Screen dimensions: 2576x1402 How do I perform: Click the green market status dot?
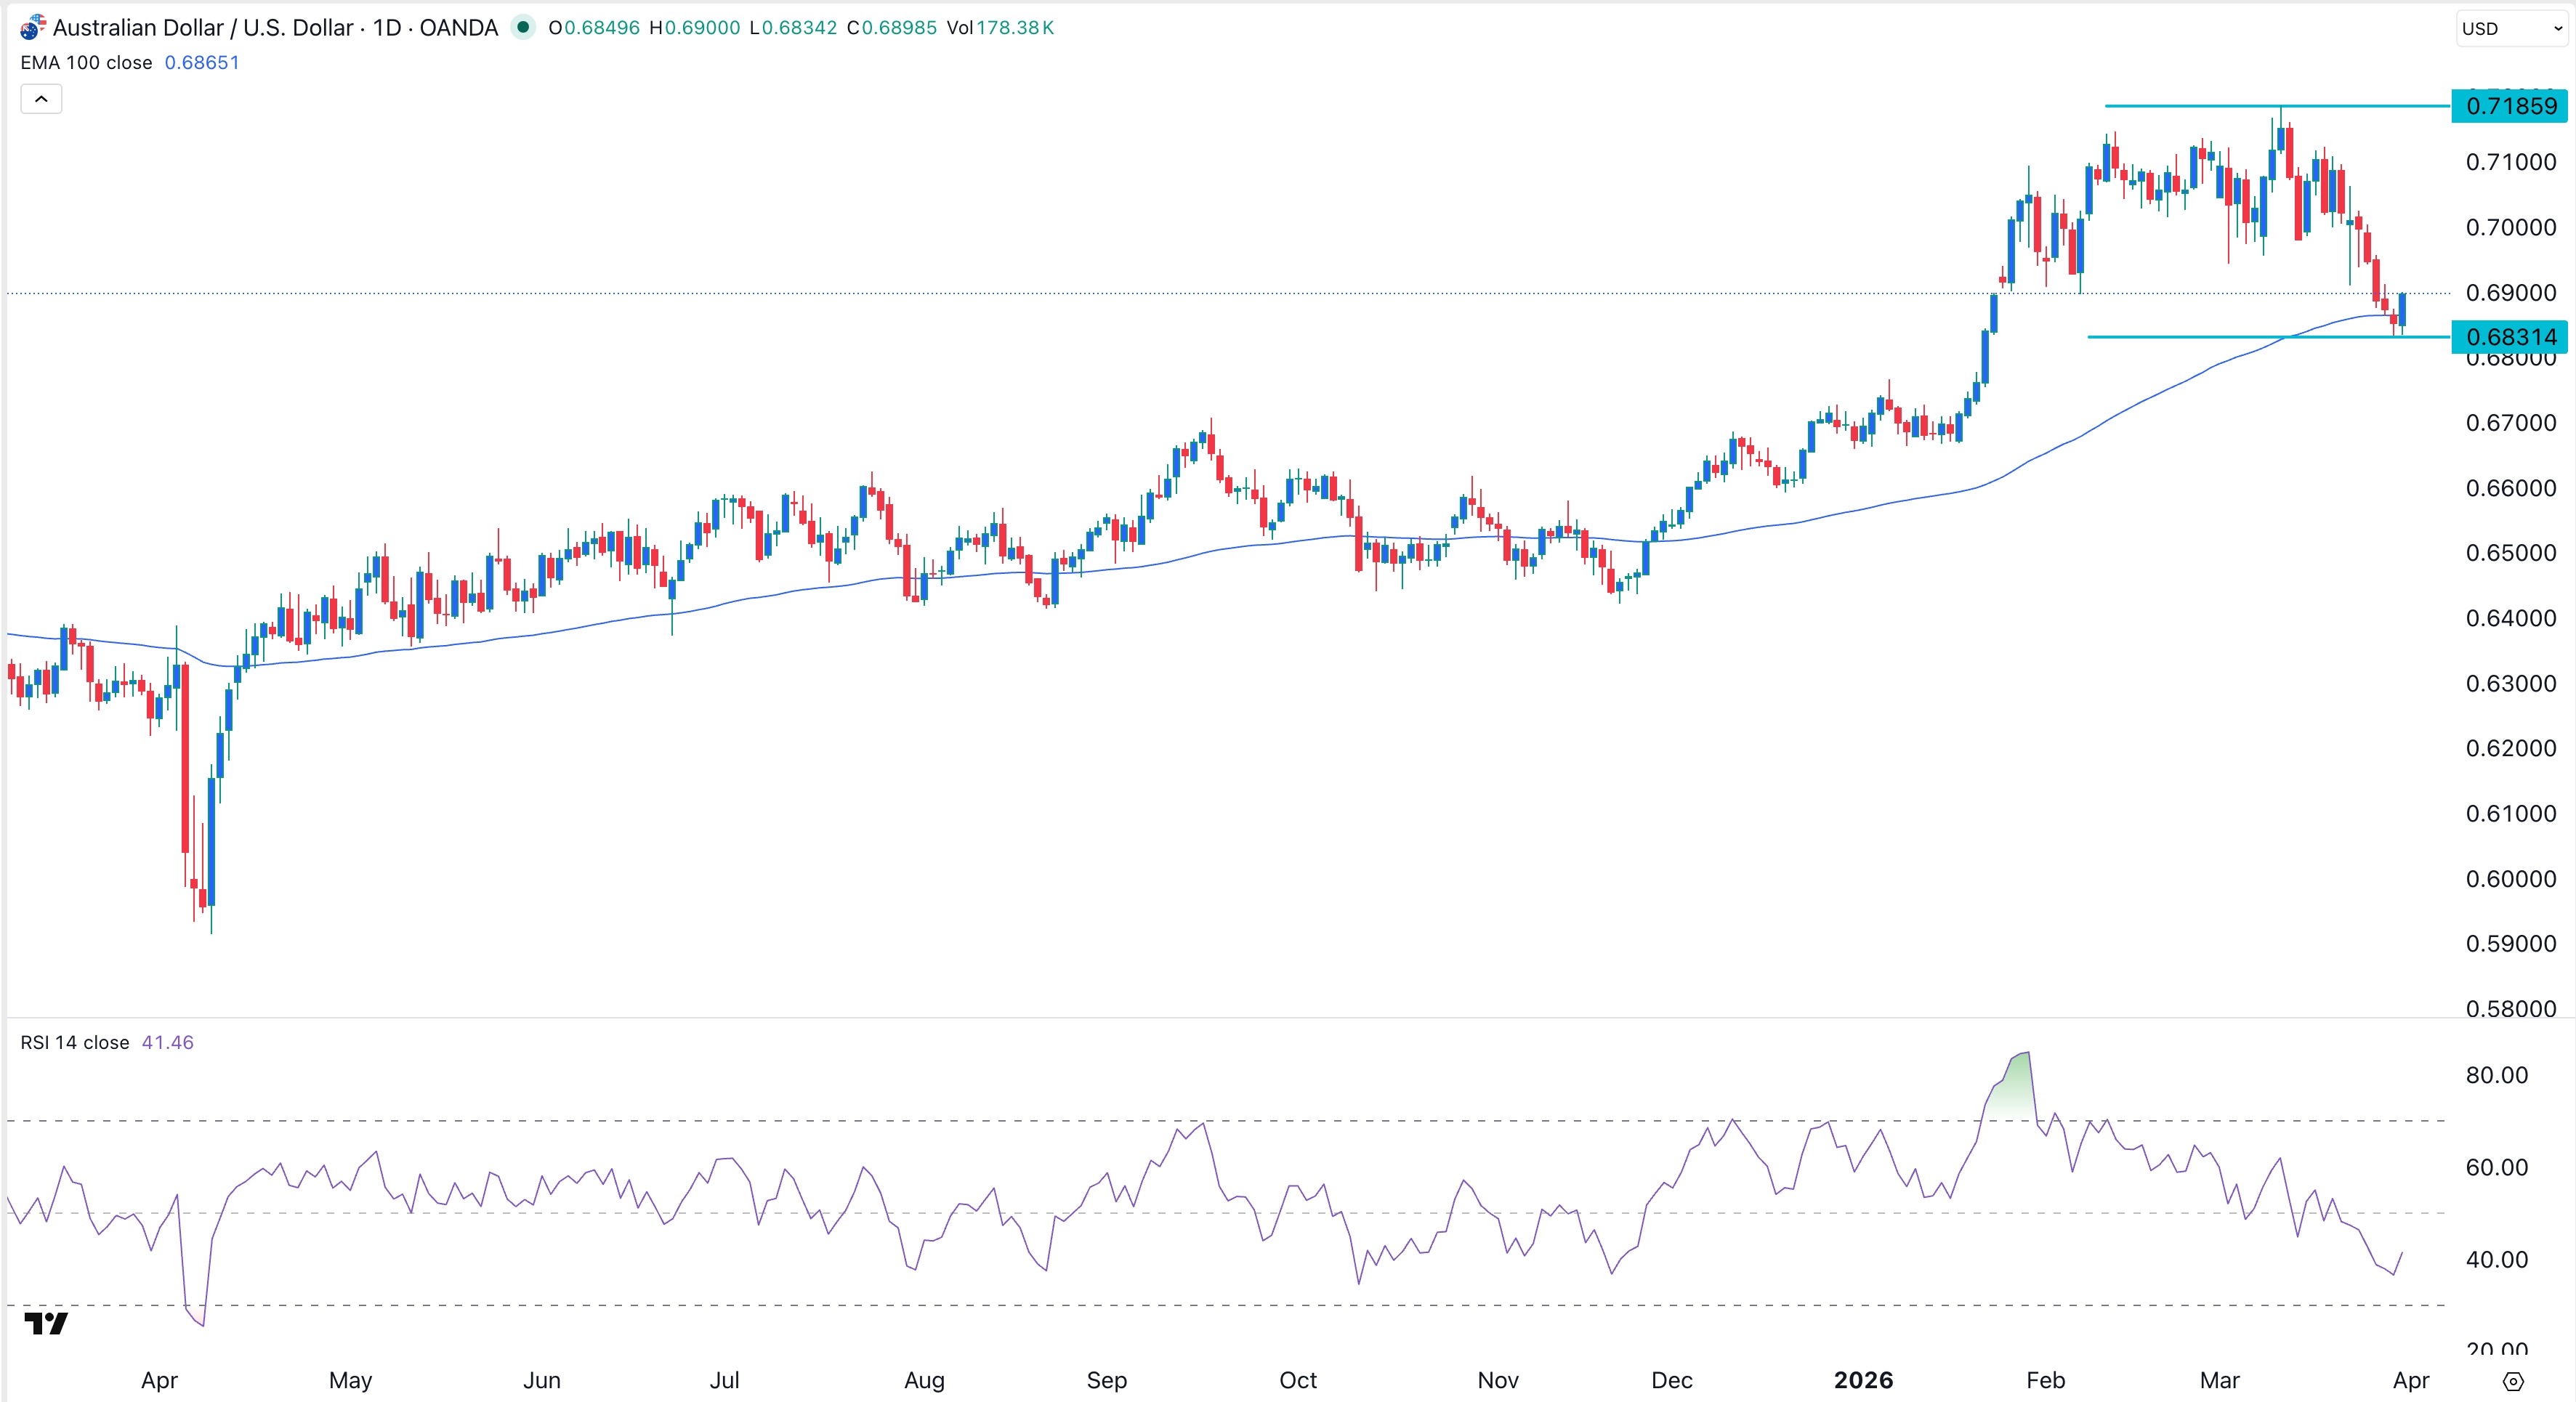click(524, 28)
